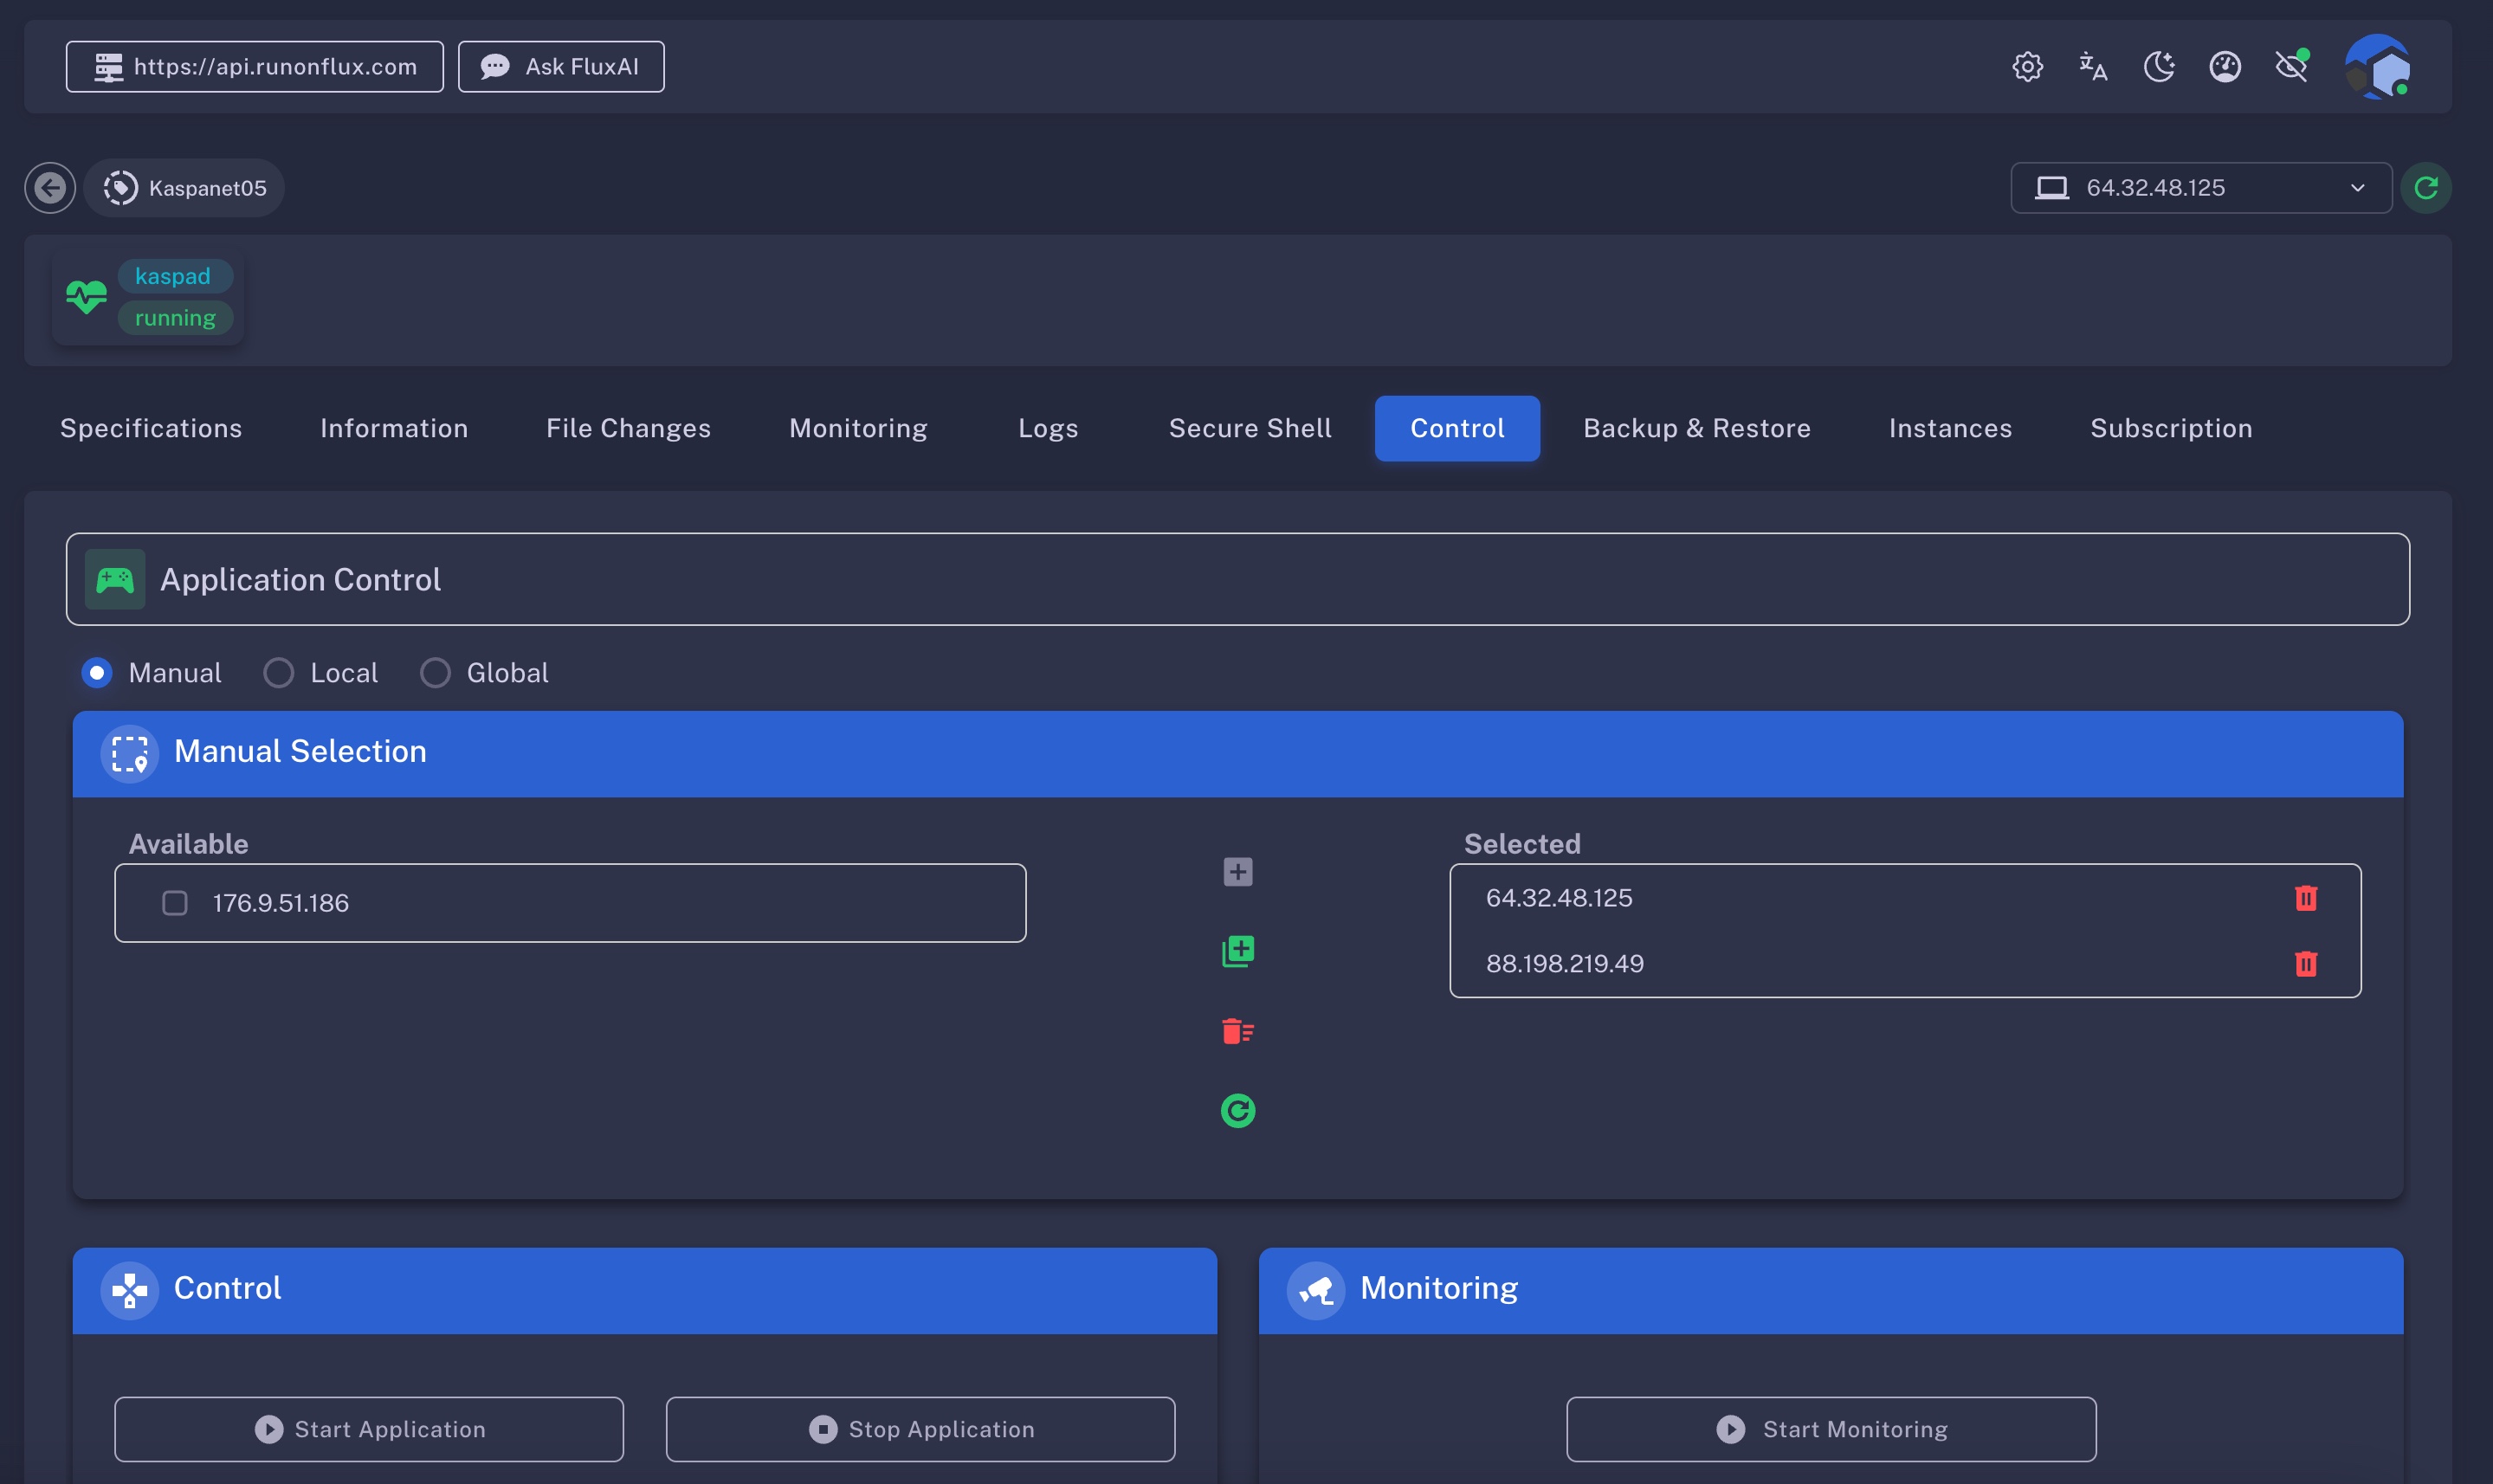Select the Global radio option
This screenshot has height=1484, width=2493.
tap(435, 673)
